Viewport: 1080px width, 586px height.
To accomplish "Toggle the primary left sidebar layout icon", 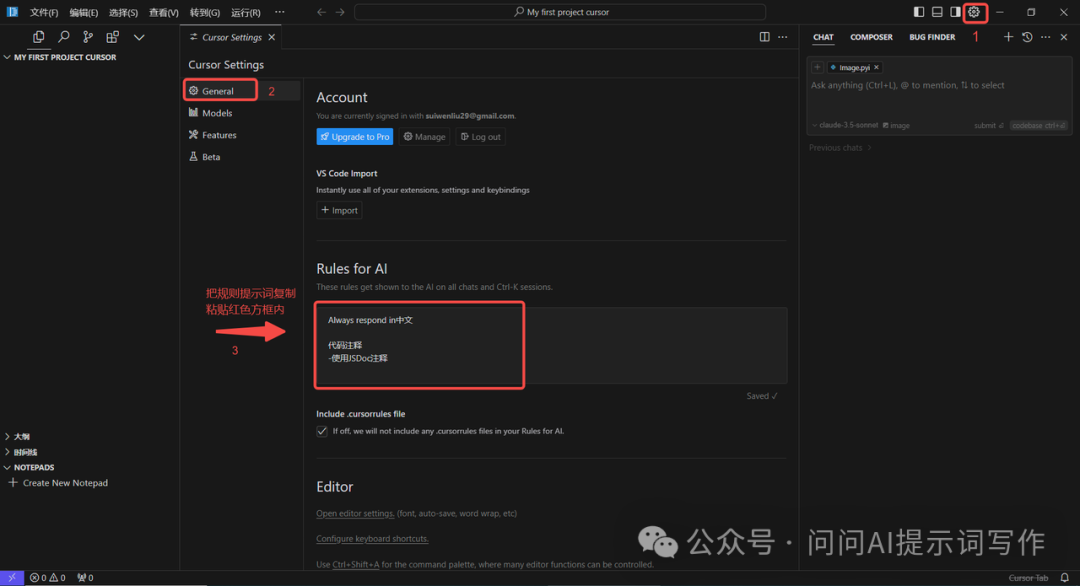I will tap(919, 12).
